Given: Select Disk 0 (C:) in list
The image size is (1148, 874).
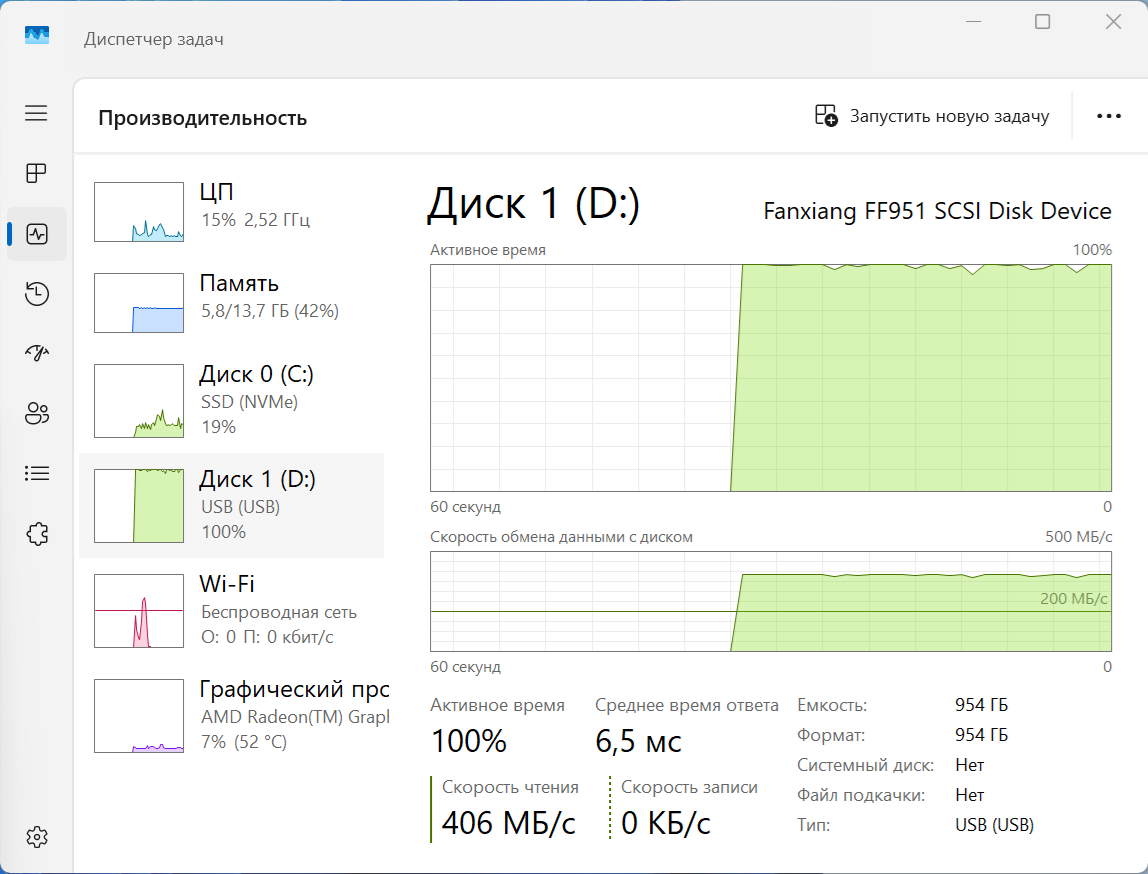Looking at the screenshot, I should coord(231,400).
